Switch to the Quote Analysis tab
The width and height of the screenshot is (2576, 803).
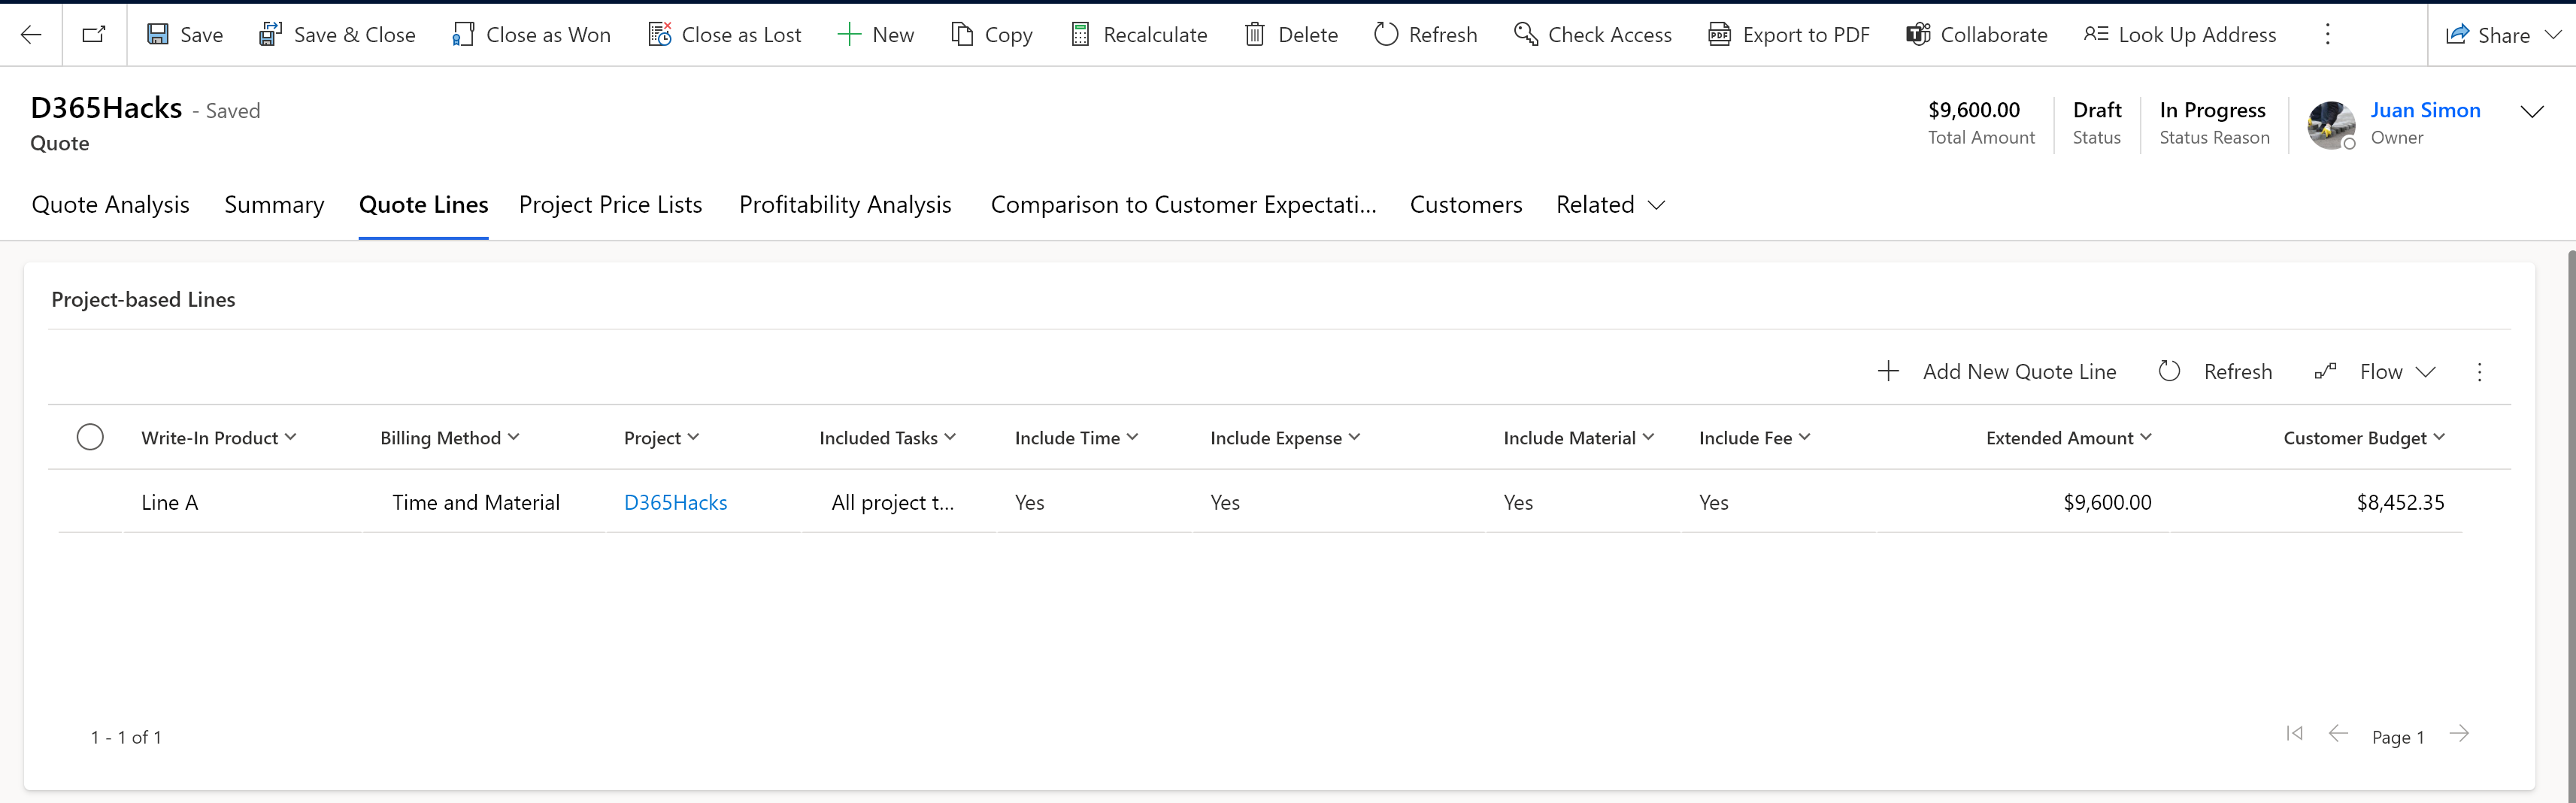click(110, 205)
